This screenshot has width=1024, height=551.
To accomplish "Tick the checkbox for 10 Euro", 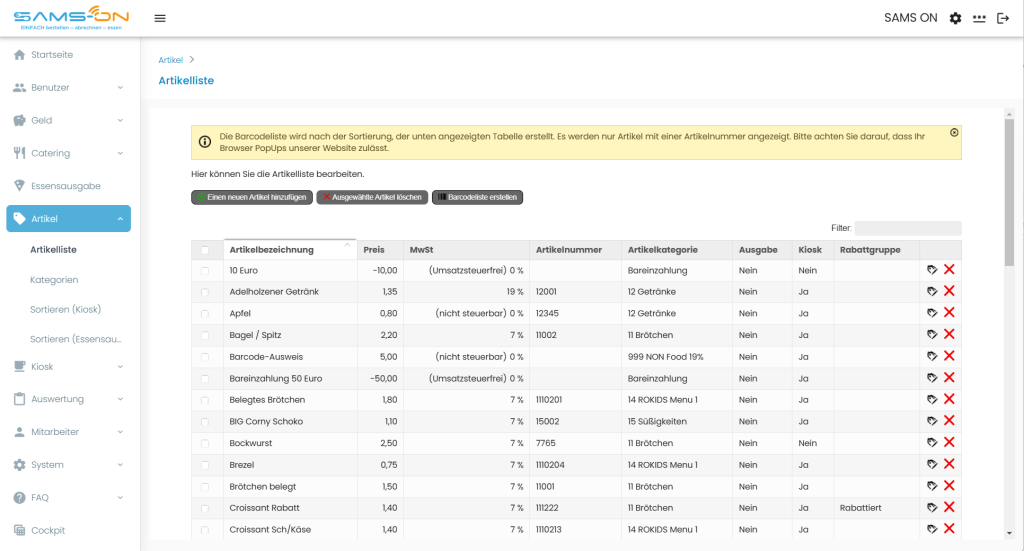I will pyautogui.click(x=205, y=270).
